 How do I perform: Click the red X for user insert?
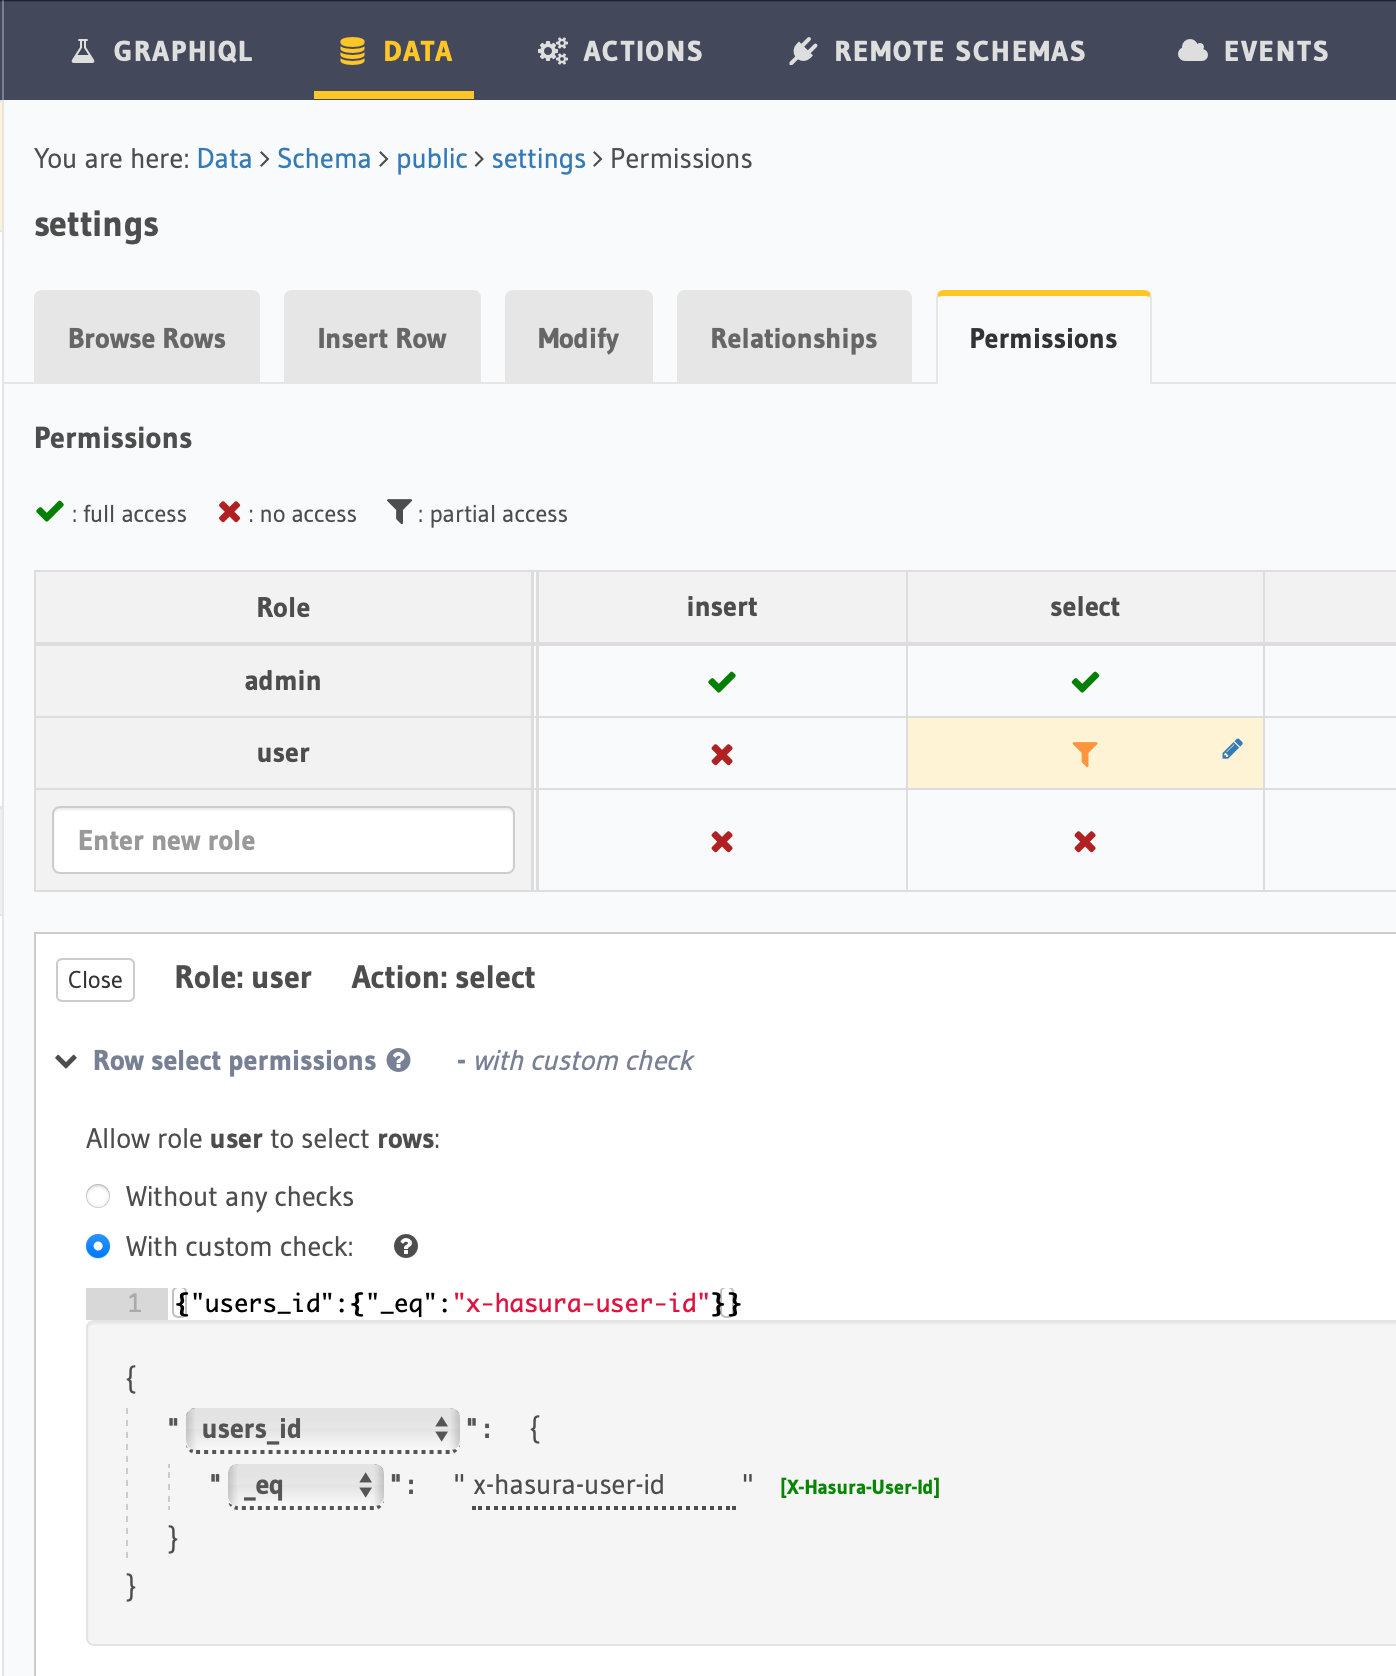pos(721,754)
